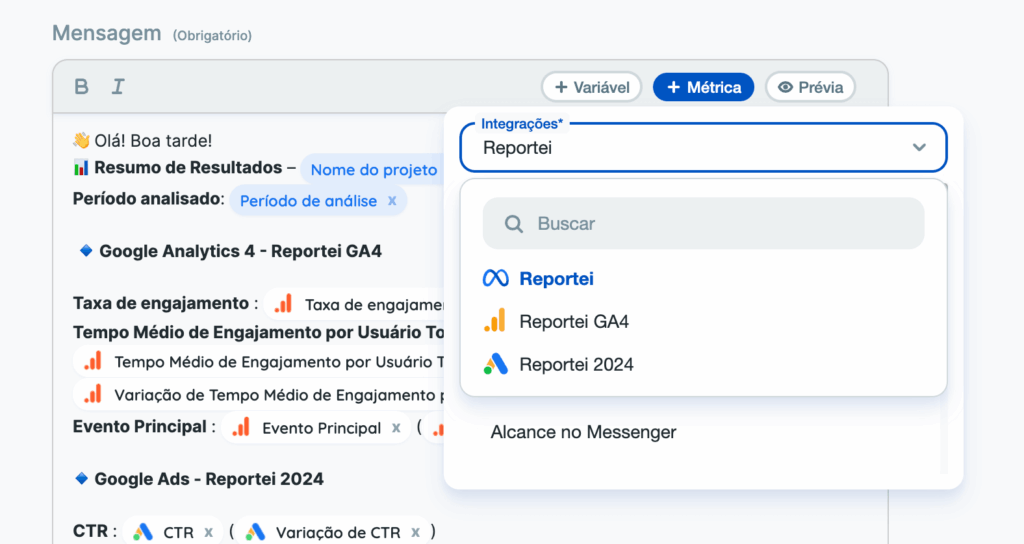The height and width of the screenshot is (544, 1024).
Task: Click the Meta logo icon beside Reportei
Action: (496, 279)
